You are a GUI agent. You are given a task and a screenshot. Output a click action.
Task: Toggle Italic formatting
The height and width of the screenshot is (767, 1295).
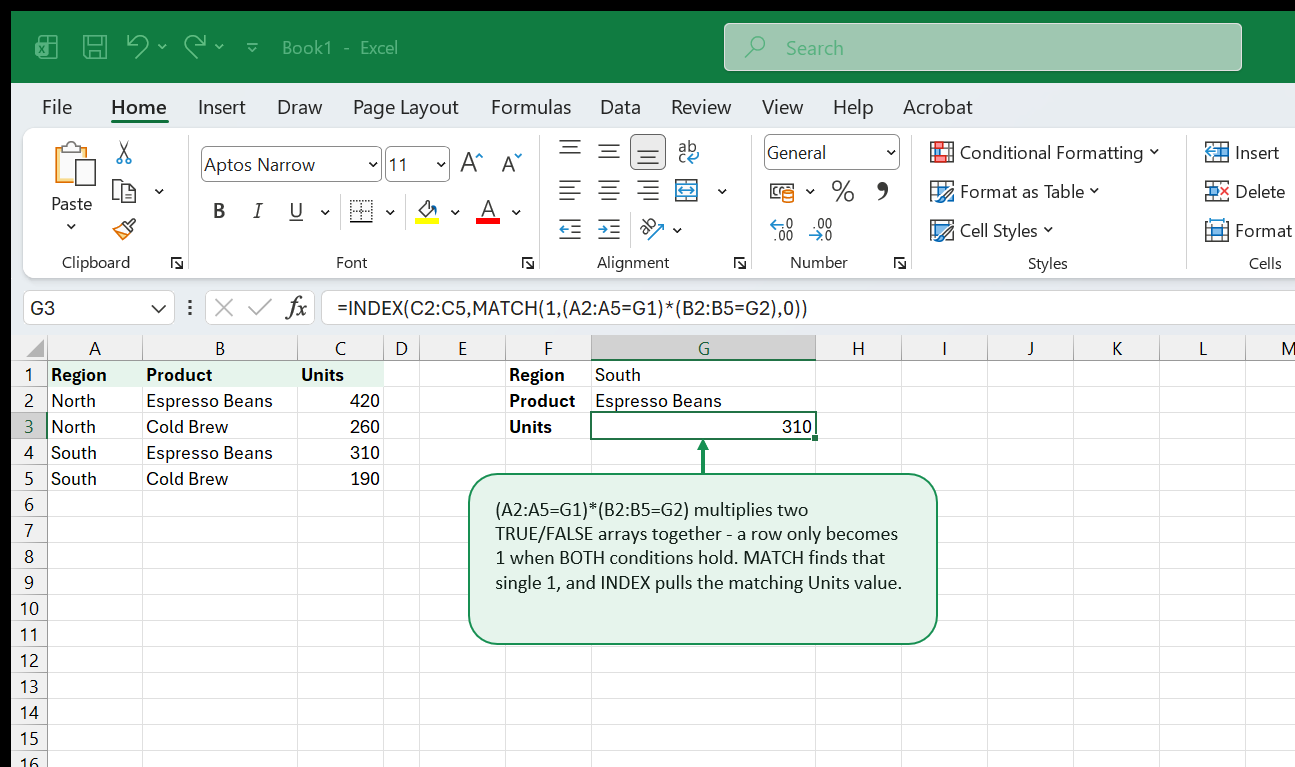[258, 211]
